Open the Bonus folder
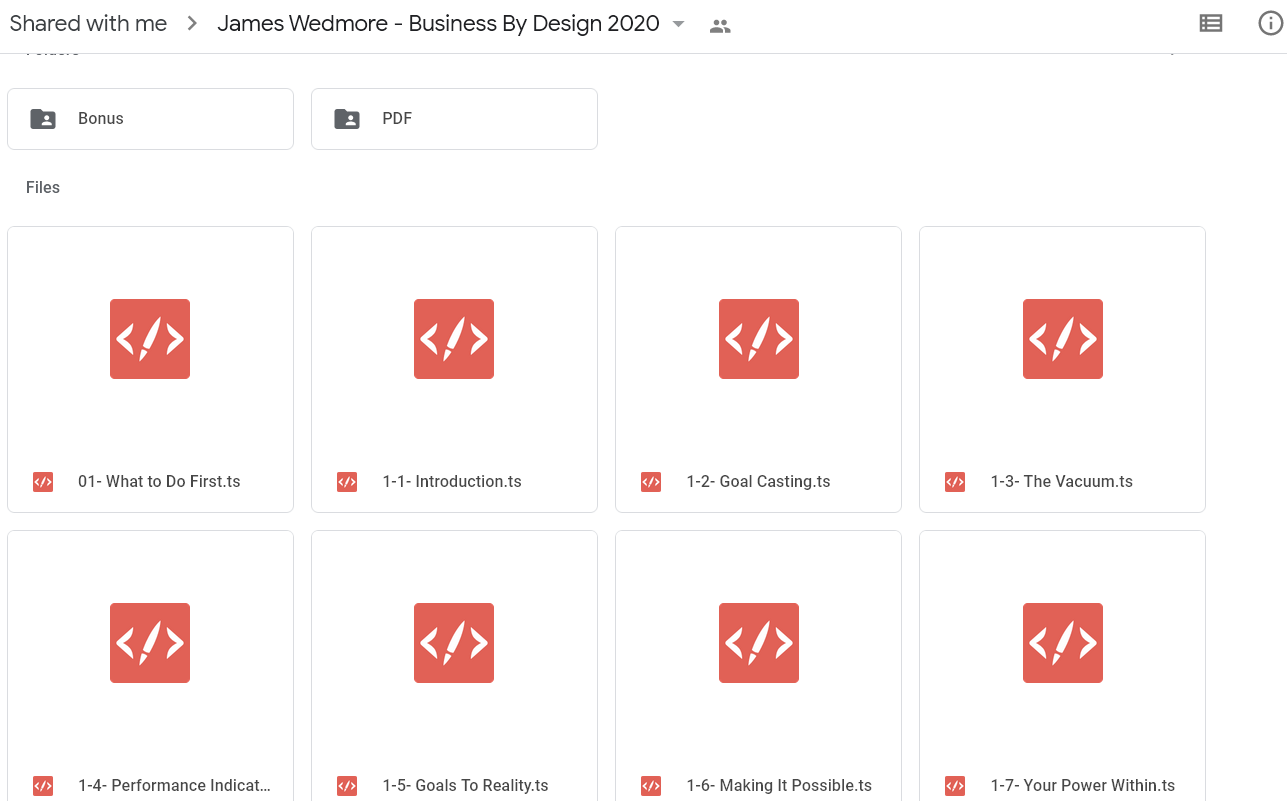This screenshot has width=1287, height=801. pos(150,119)
